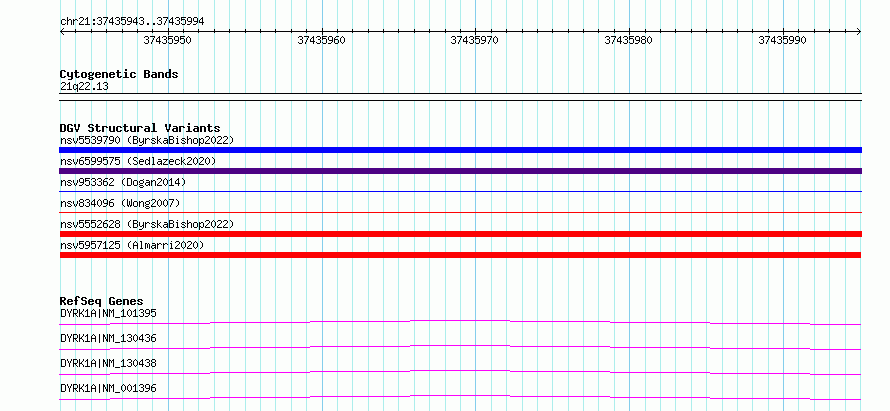Click ruler position 37435990
This screenshot has width=890, height=411.
pos(782,40)
